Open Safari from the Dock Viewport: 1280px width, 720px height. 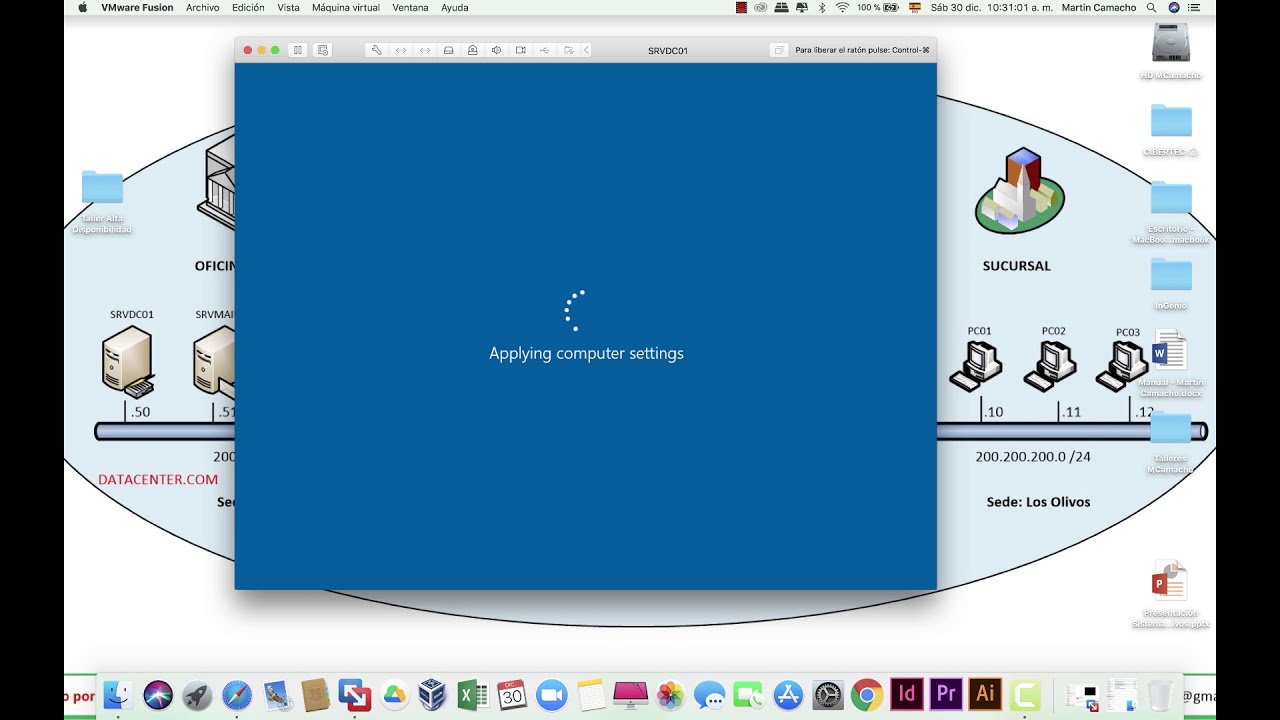[237, 694]
